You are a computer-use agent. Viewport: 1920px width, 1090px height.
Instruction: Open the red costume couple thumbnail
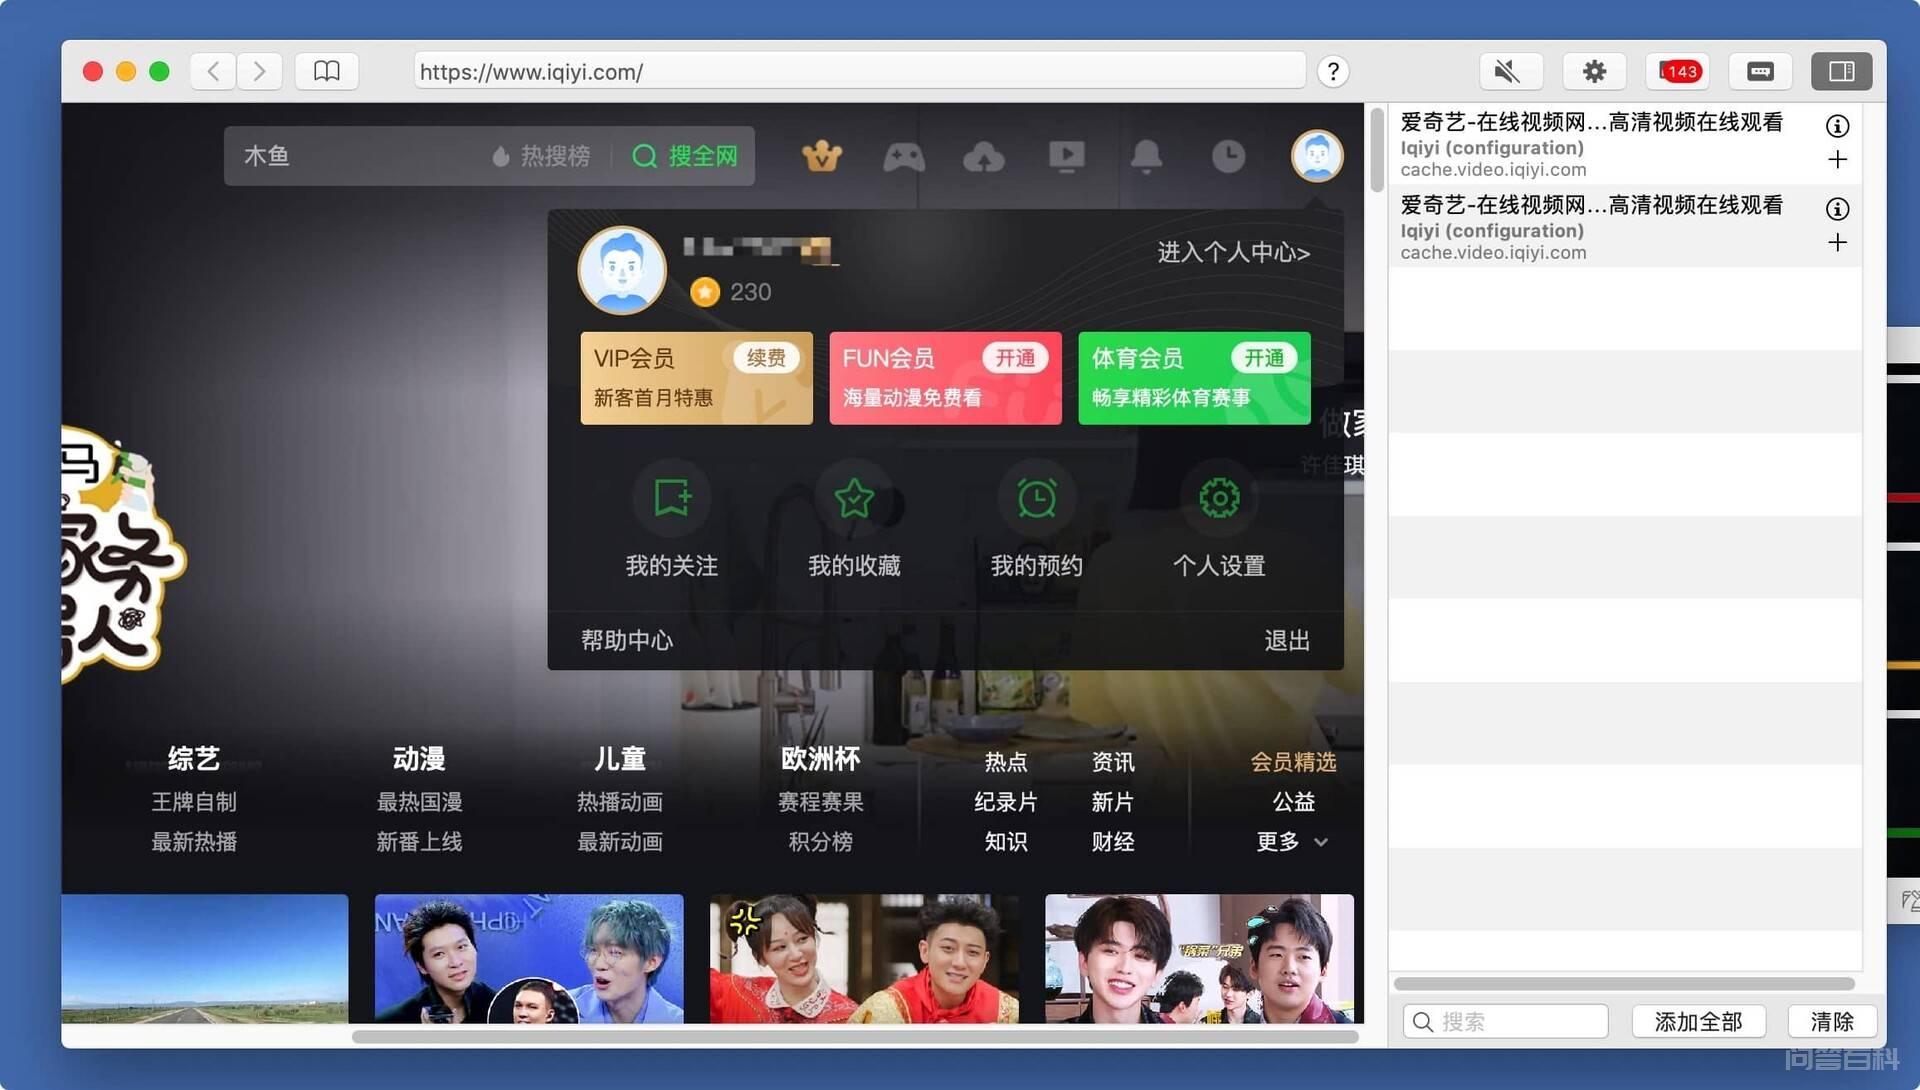tap(864, 958)
